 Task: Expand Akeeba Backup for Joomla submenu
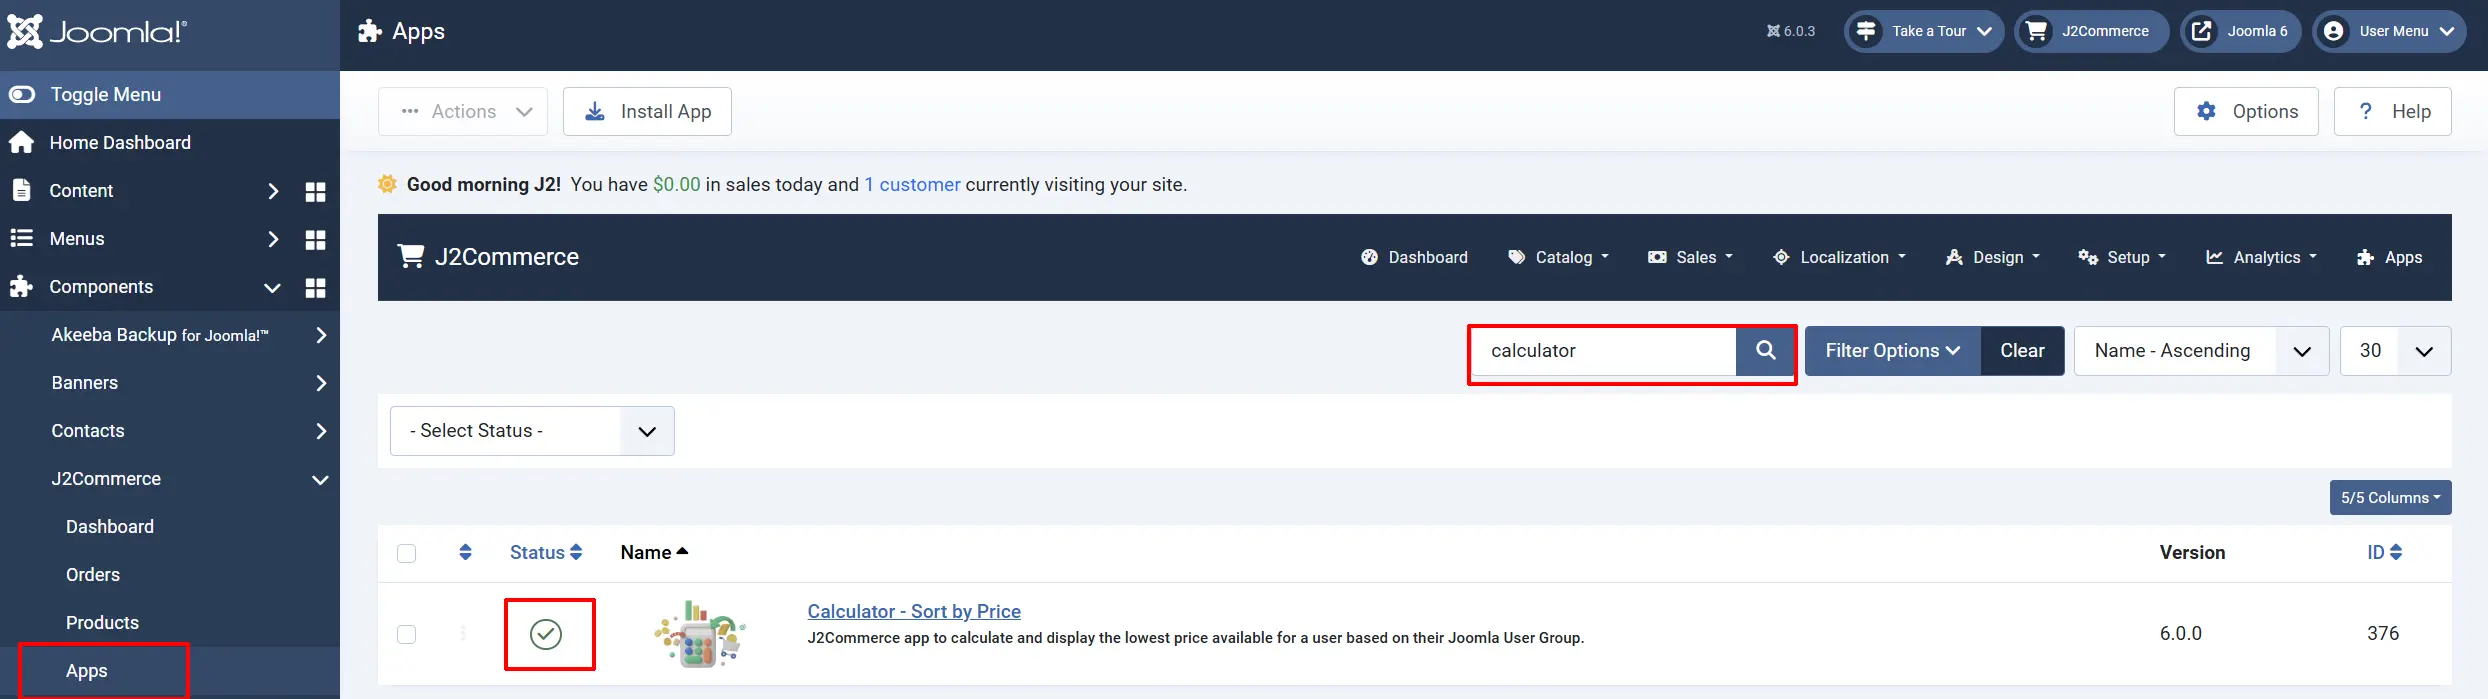321,335
